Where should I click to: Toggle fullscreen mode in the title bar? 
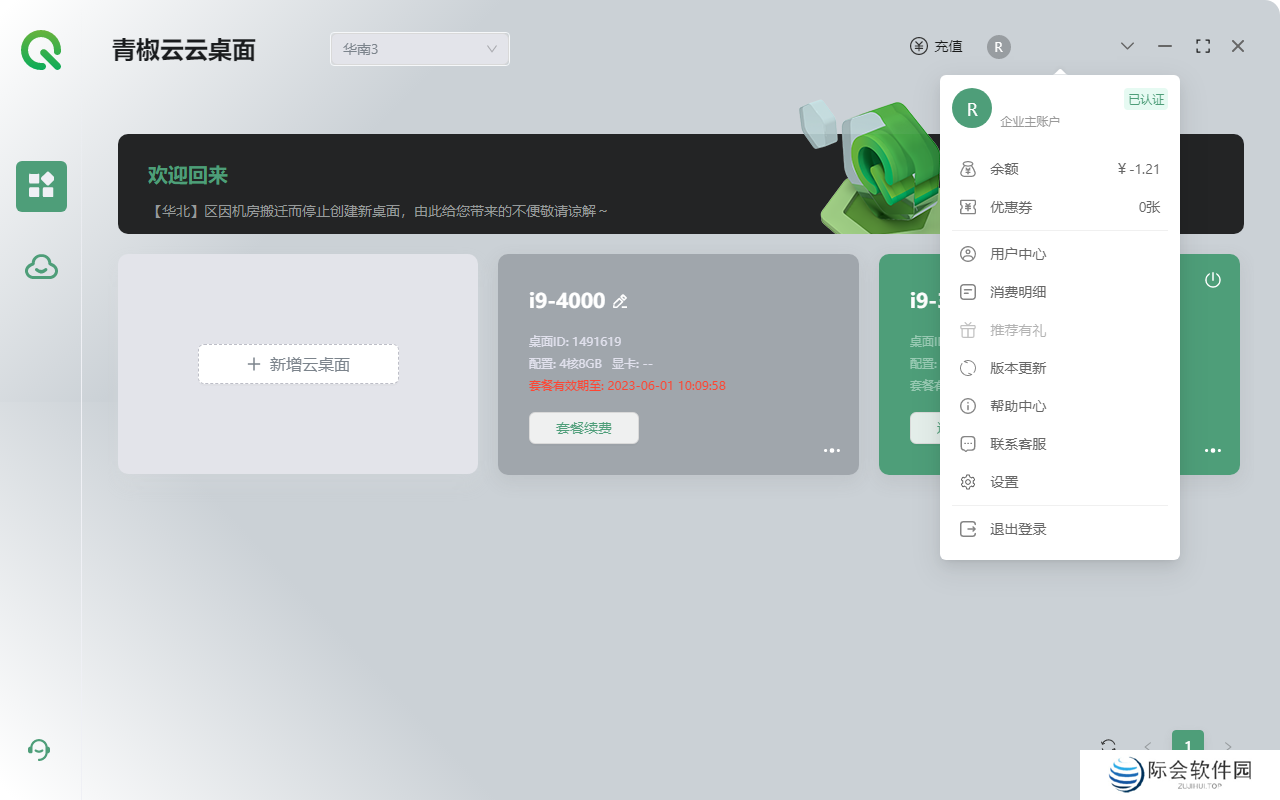click(1202, 46)
